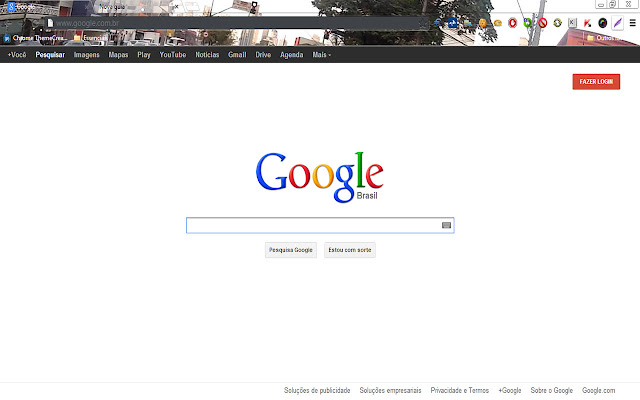640x400 pixels.
Task: Open the color wheel lens extension
Action: pos(602,23)
